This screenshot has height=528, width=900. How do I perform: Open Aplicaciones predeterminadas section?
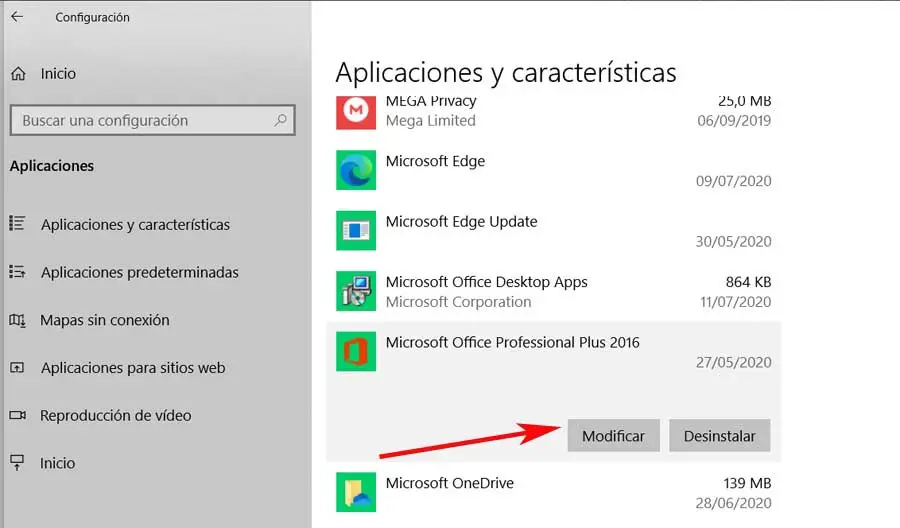[x=139, y=272]
